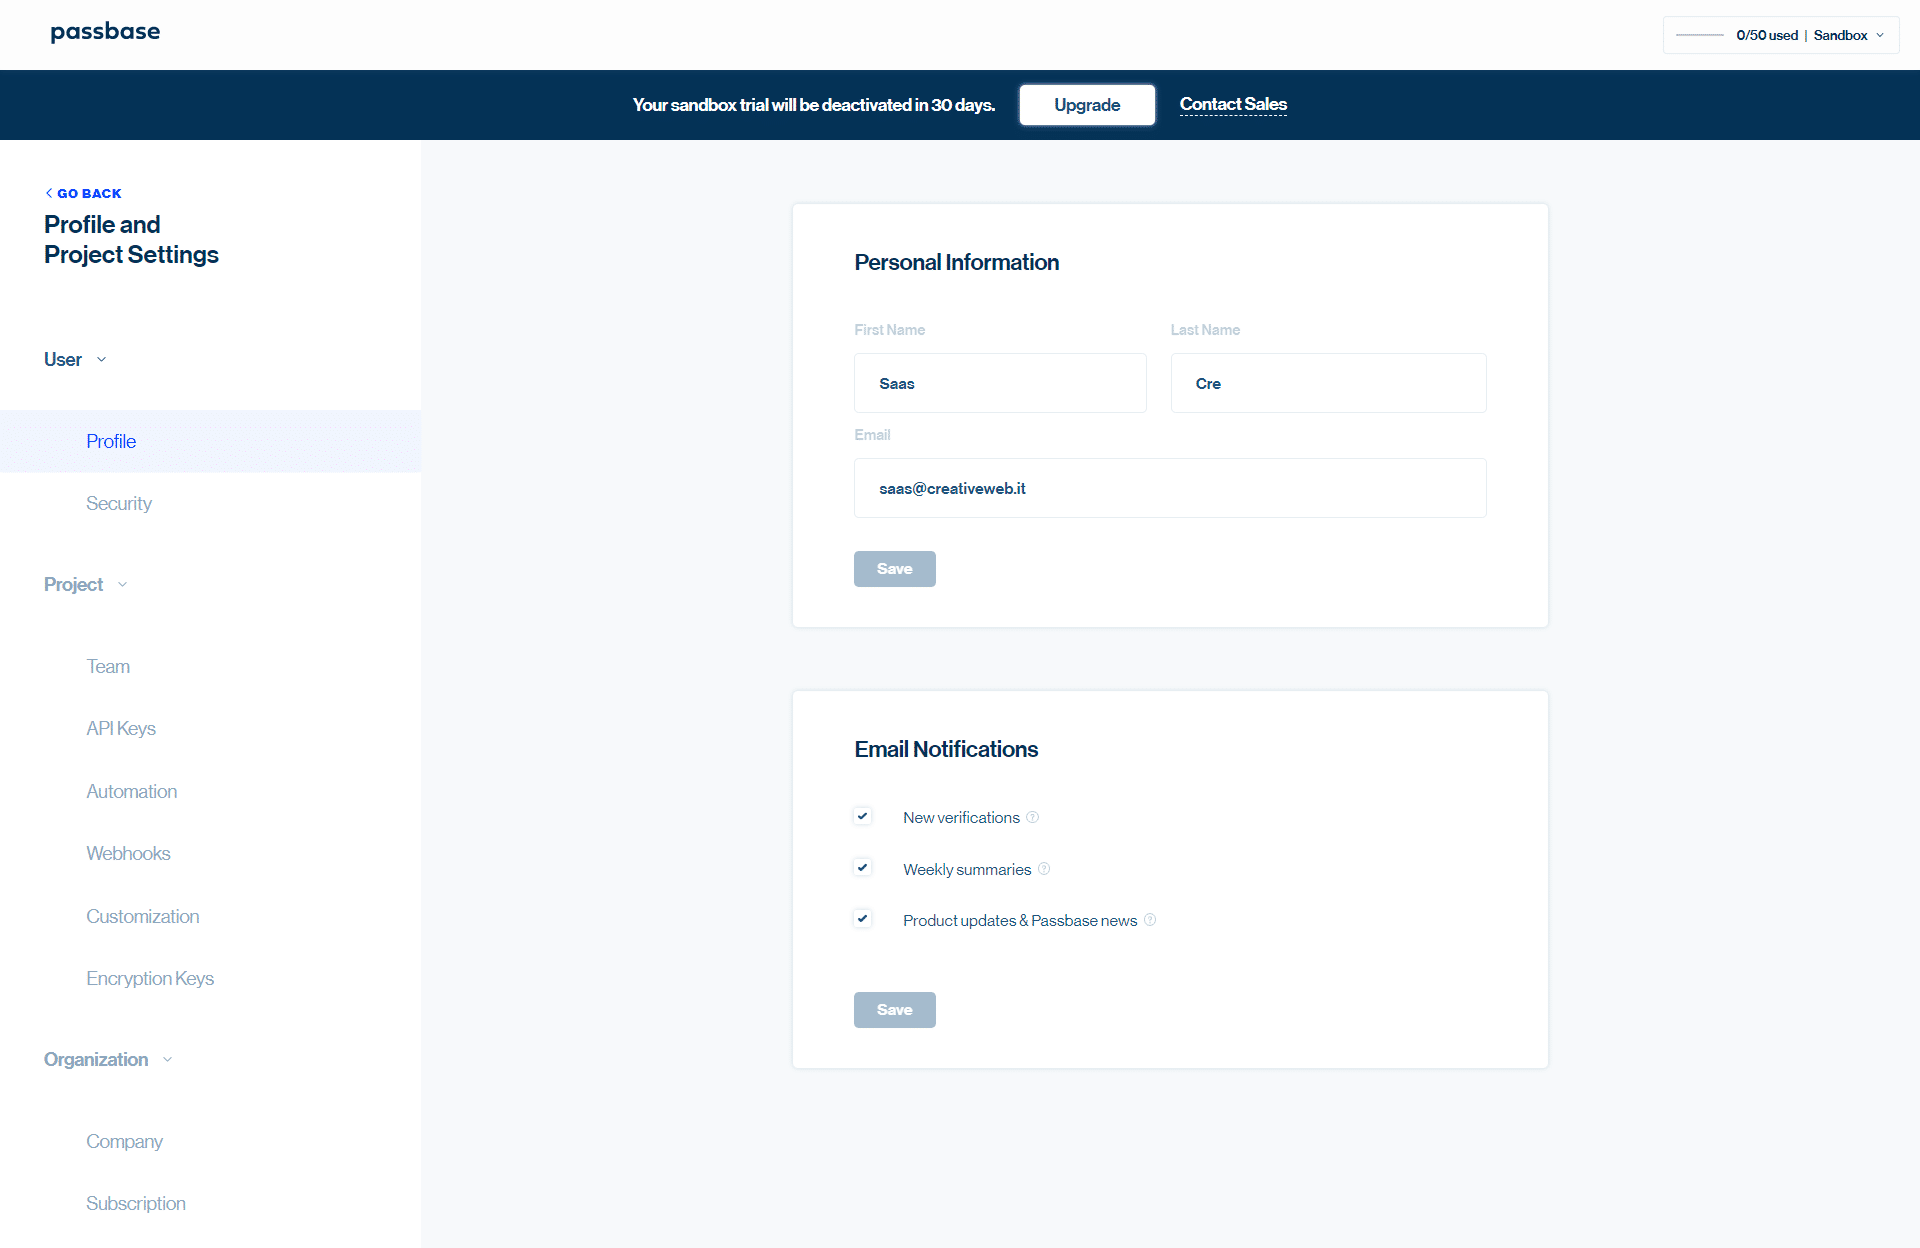1920x1248 pixels.
Task: Click the Project section collapse chevron
Action: point(125,583)
